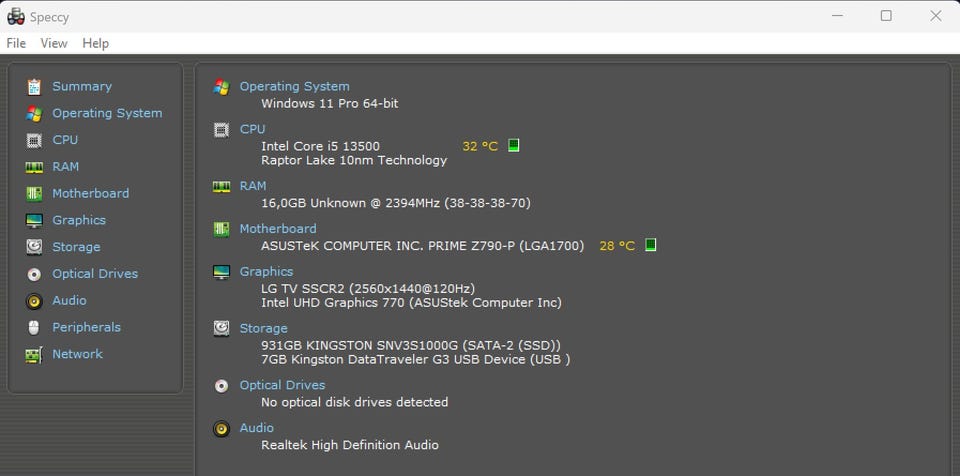Open the File menu
The image size is (960, 476).
pos(16,43)
